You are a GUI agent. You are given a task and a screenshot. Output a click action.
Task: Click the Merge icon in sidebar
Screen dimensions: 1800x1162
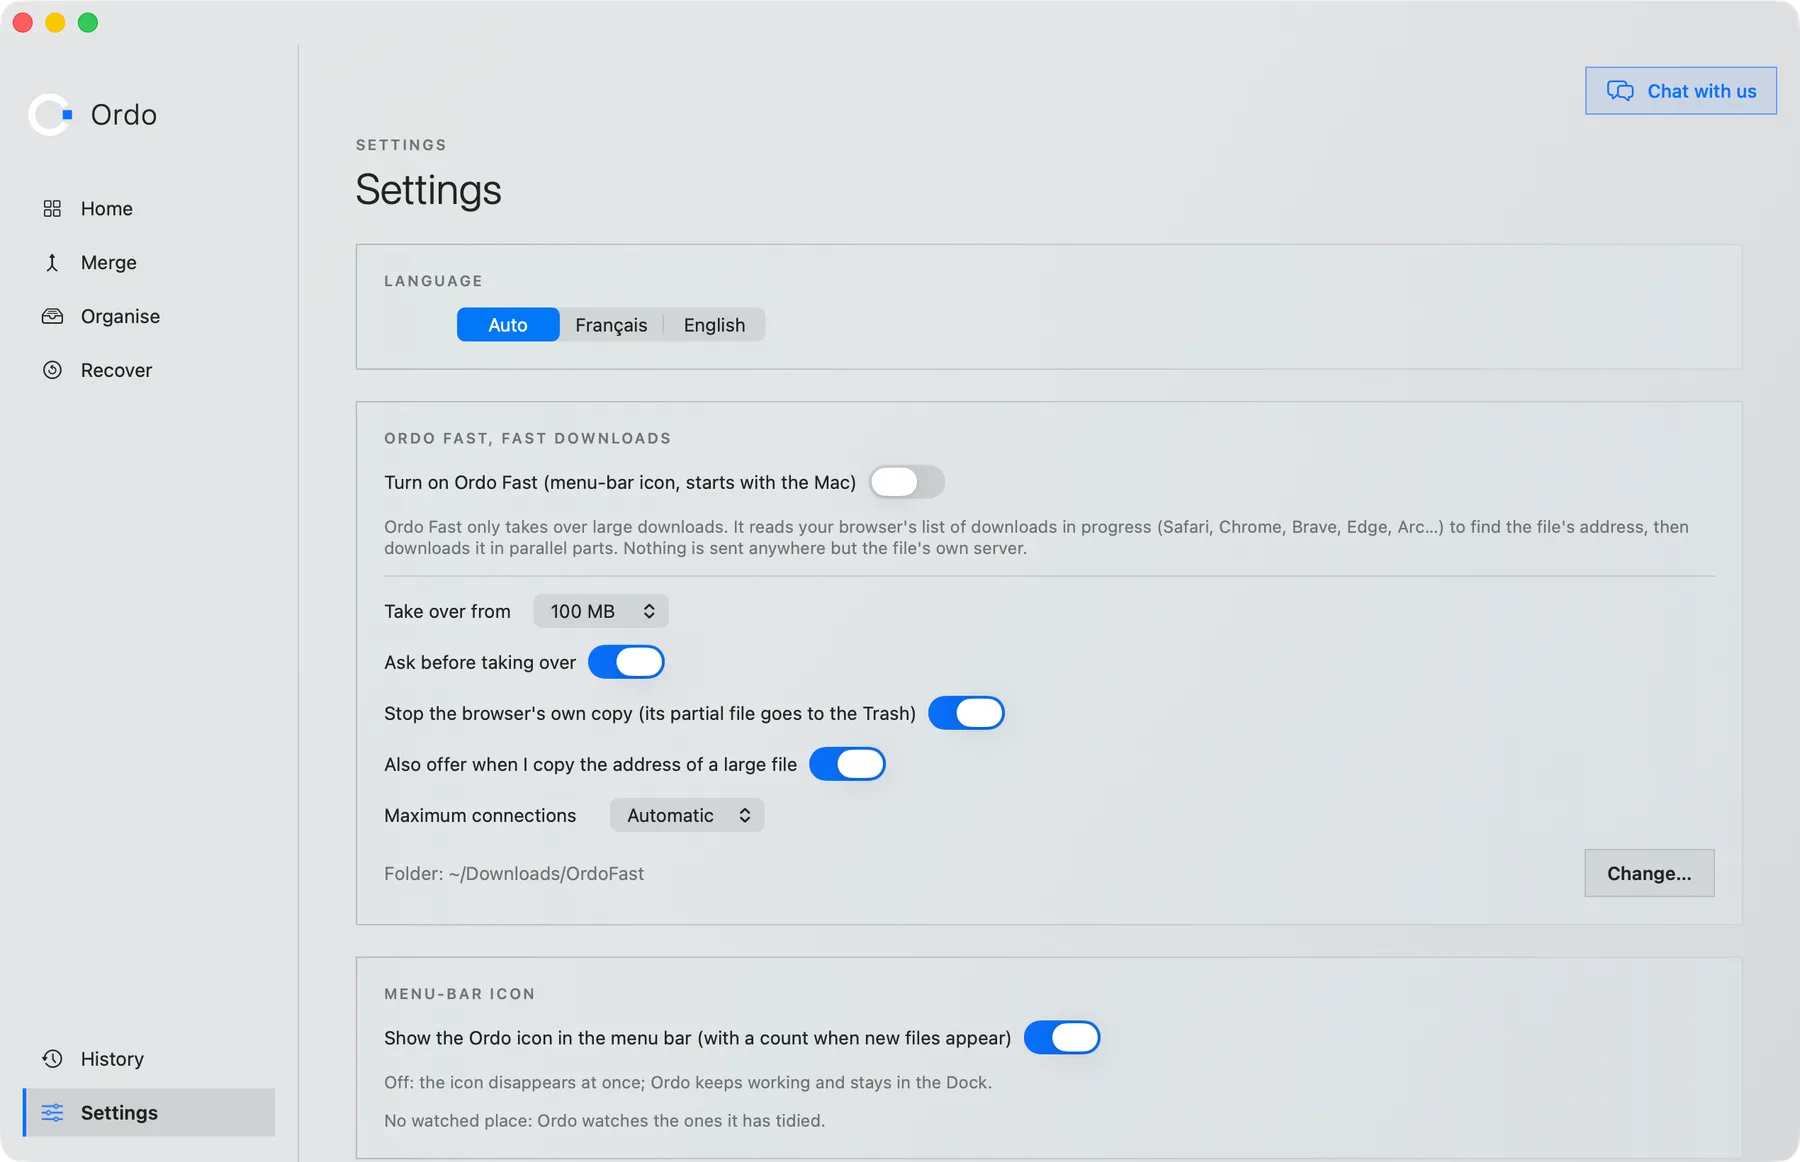pyautogui.click(x=52, y=262)
